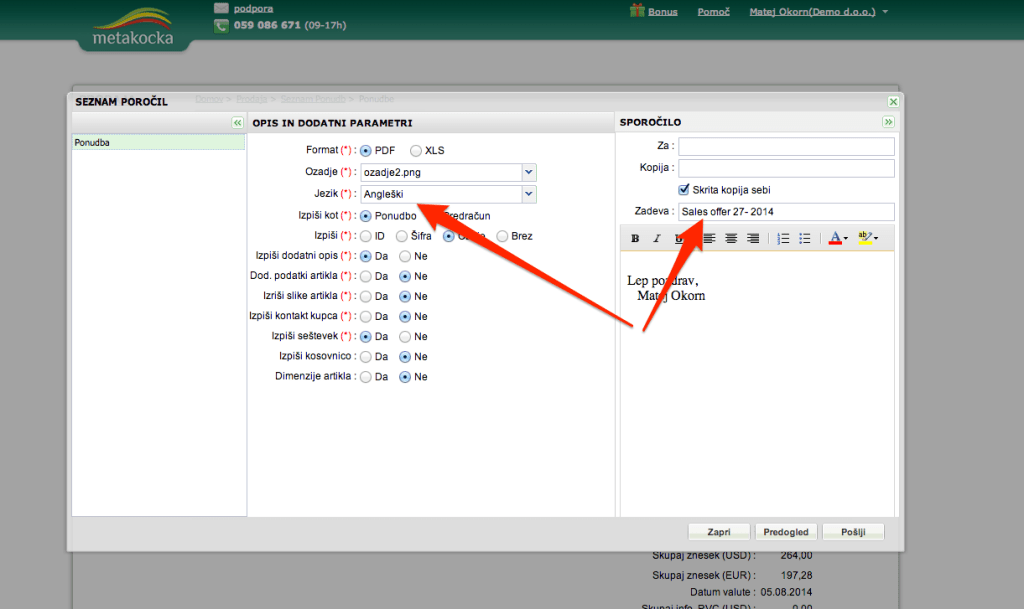Set Izpiši kontakt kupca to Da

click(x=366, y=317)
